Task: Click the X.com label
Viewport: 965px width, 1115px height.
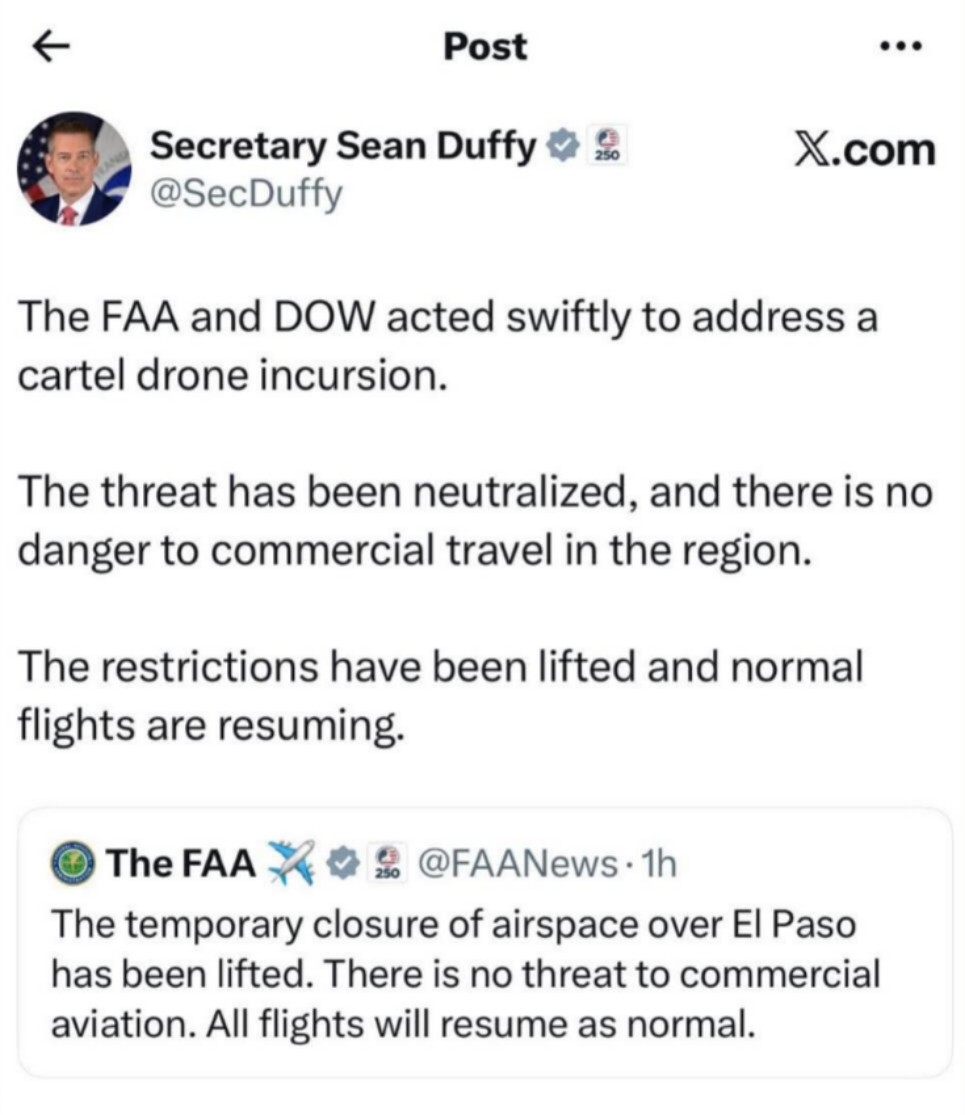Action: click(x=863, y=150)
